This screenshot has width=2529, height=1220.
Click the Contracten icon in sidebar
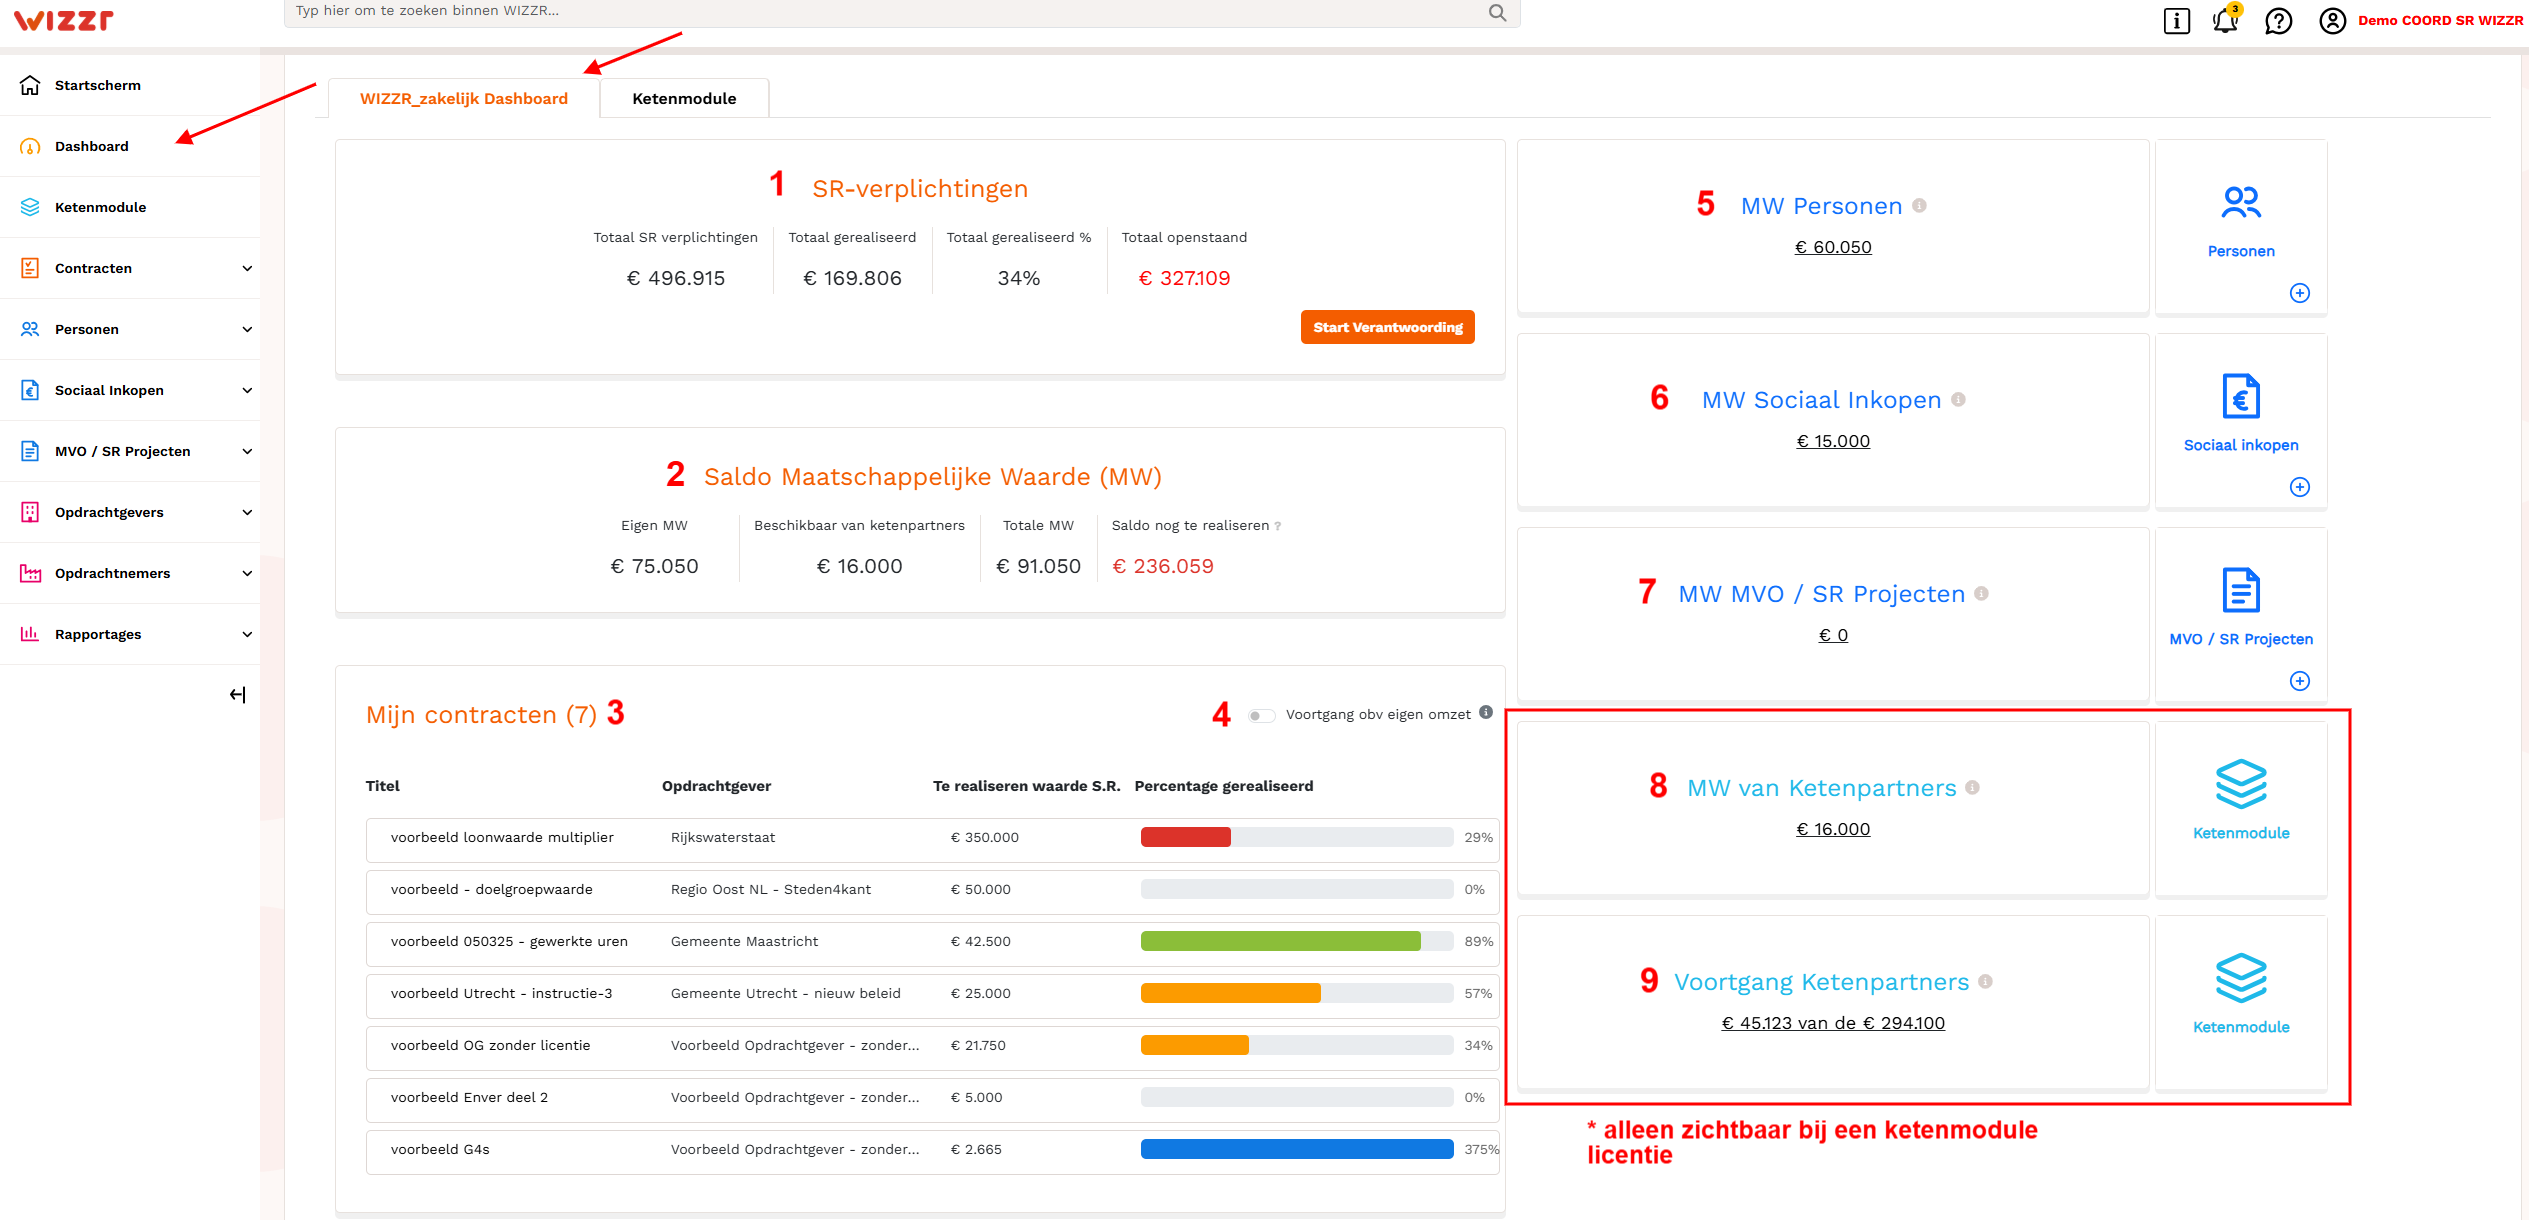pos(30,268)
